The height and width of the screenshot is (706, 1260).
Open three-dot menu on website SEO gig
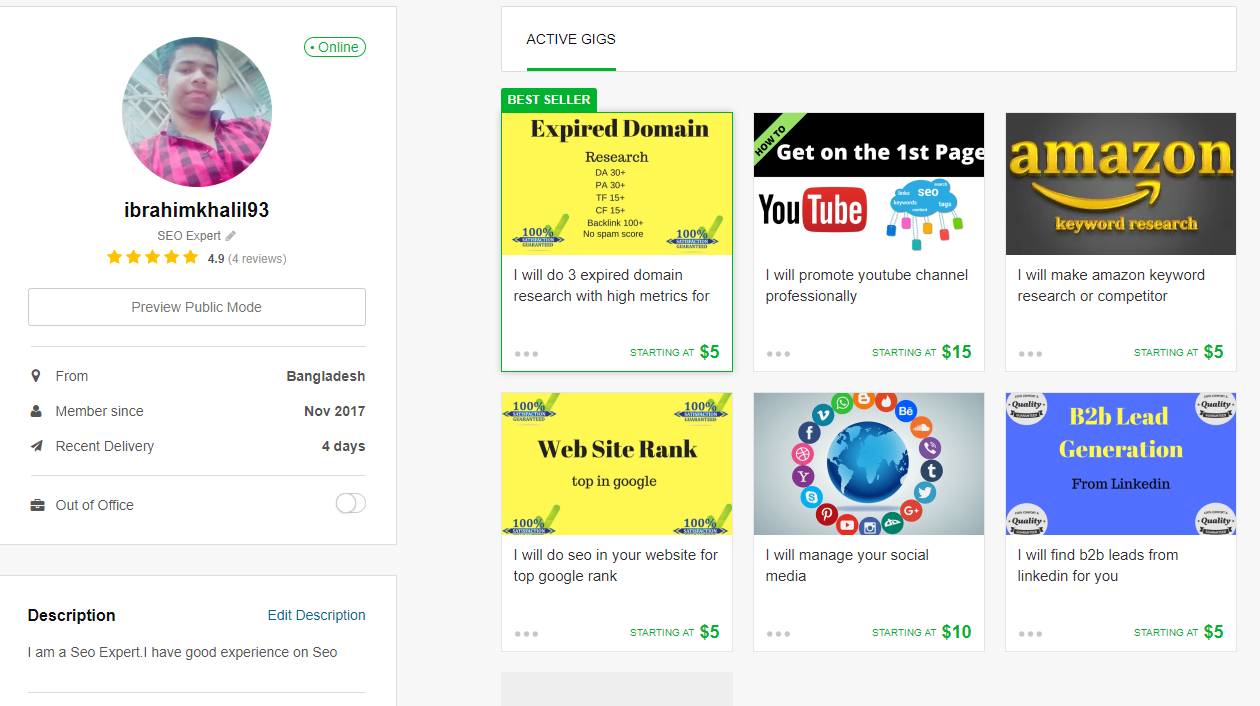(x=527, y=633)
